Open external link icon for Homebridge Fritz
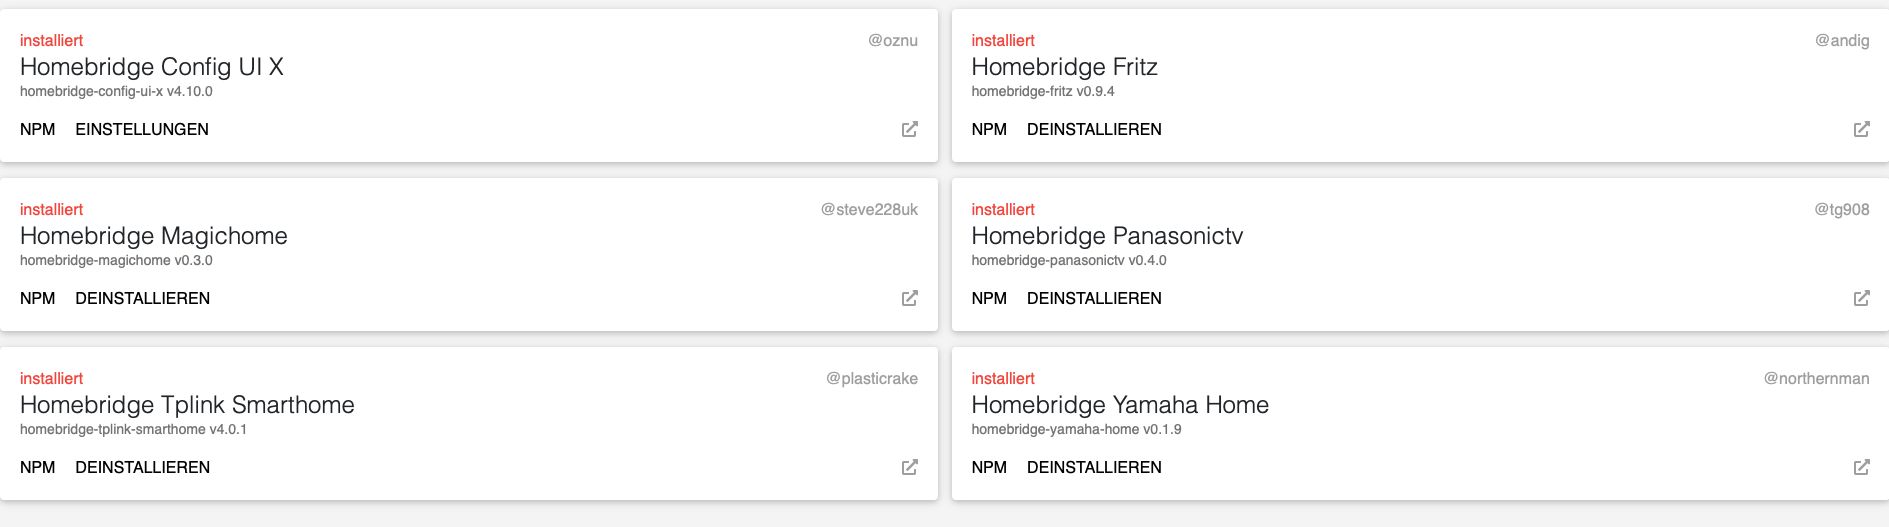 coord(1861,129)
